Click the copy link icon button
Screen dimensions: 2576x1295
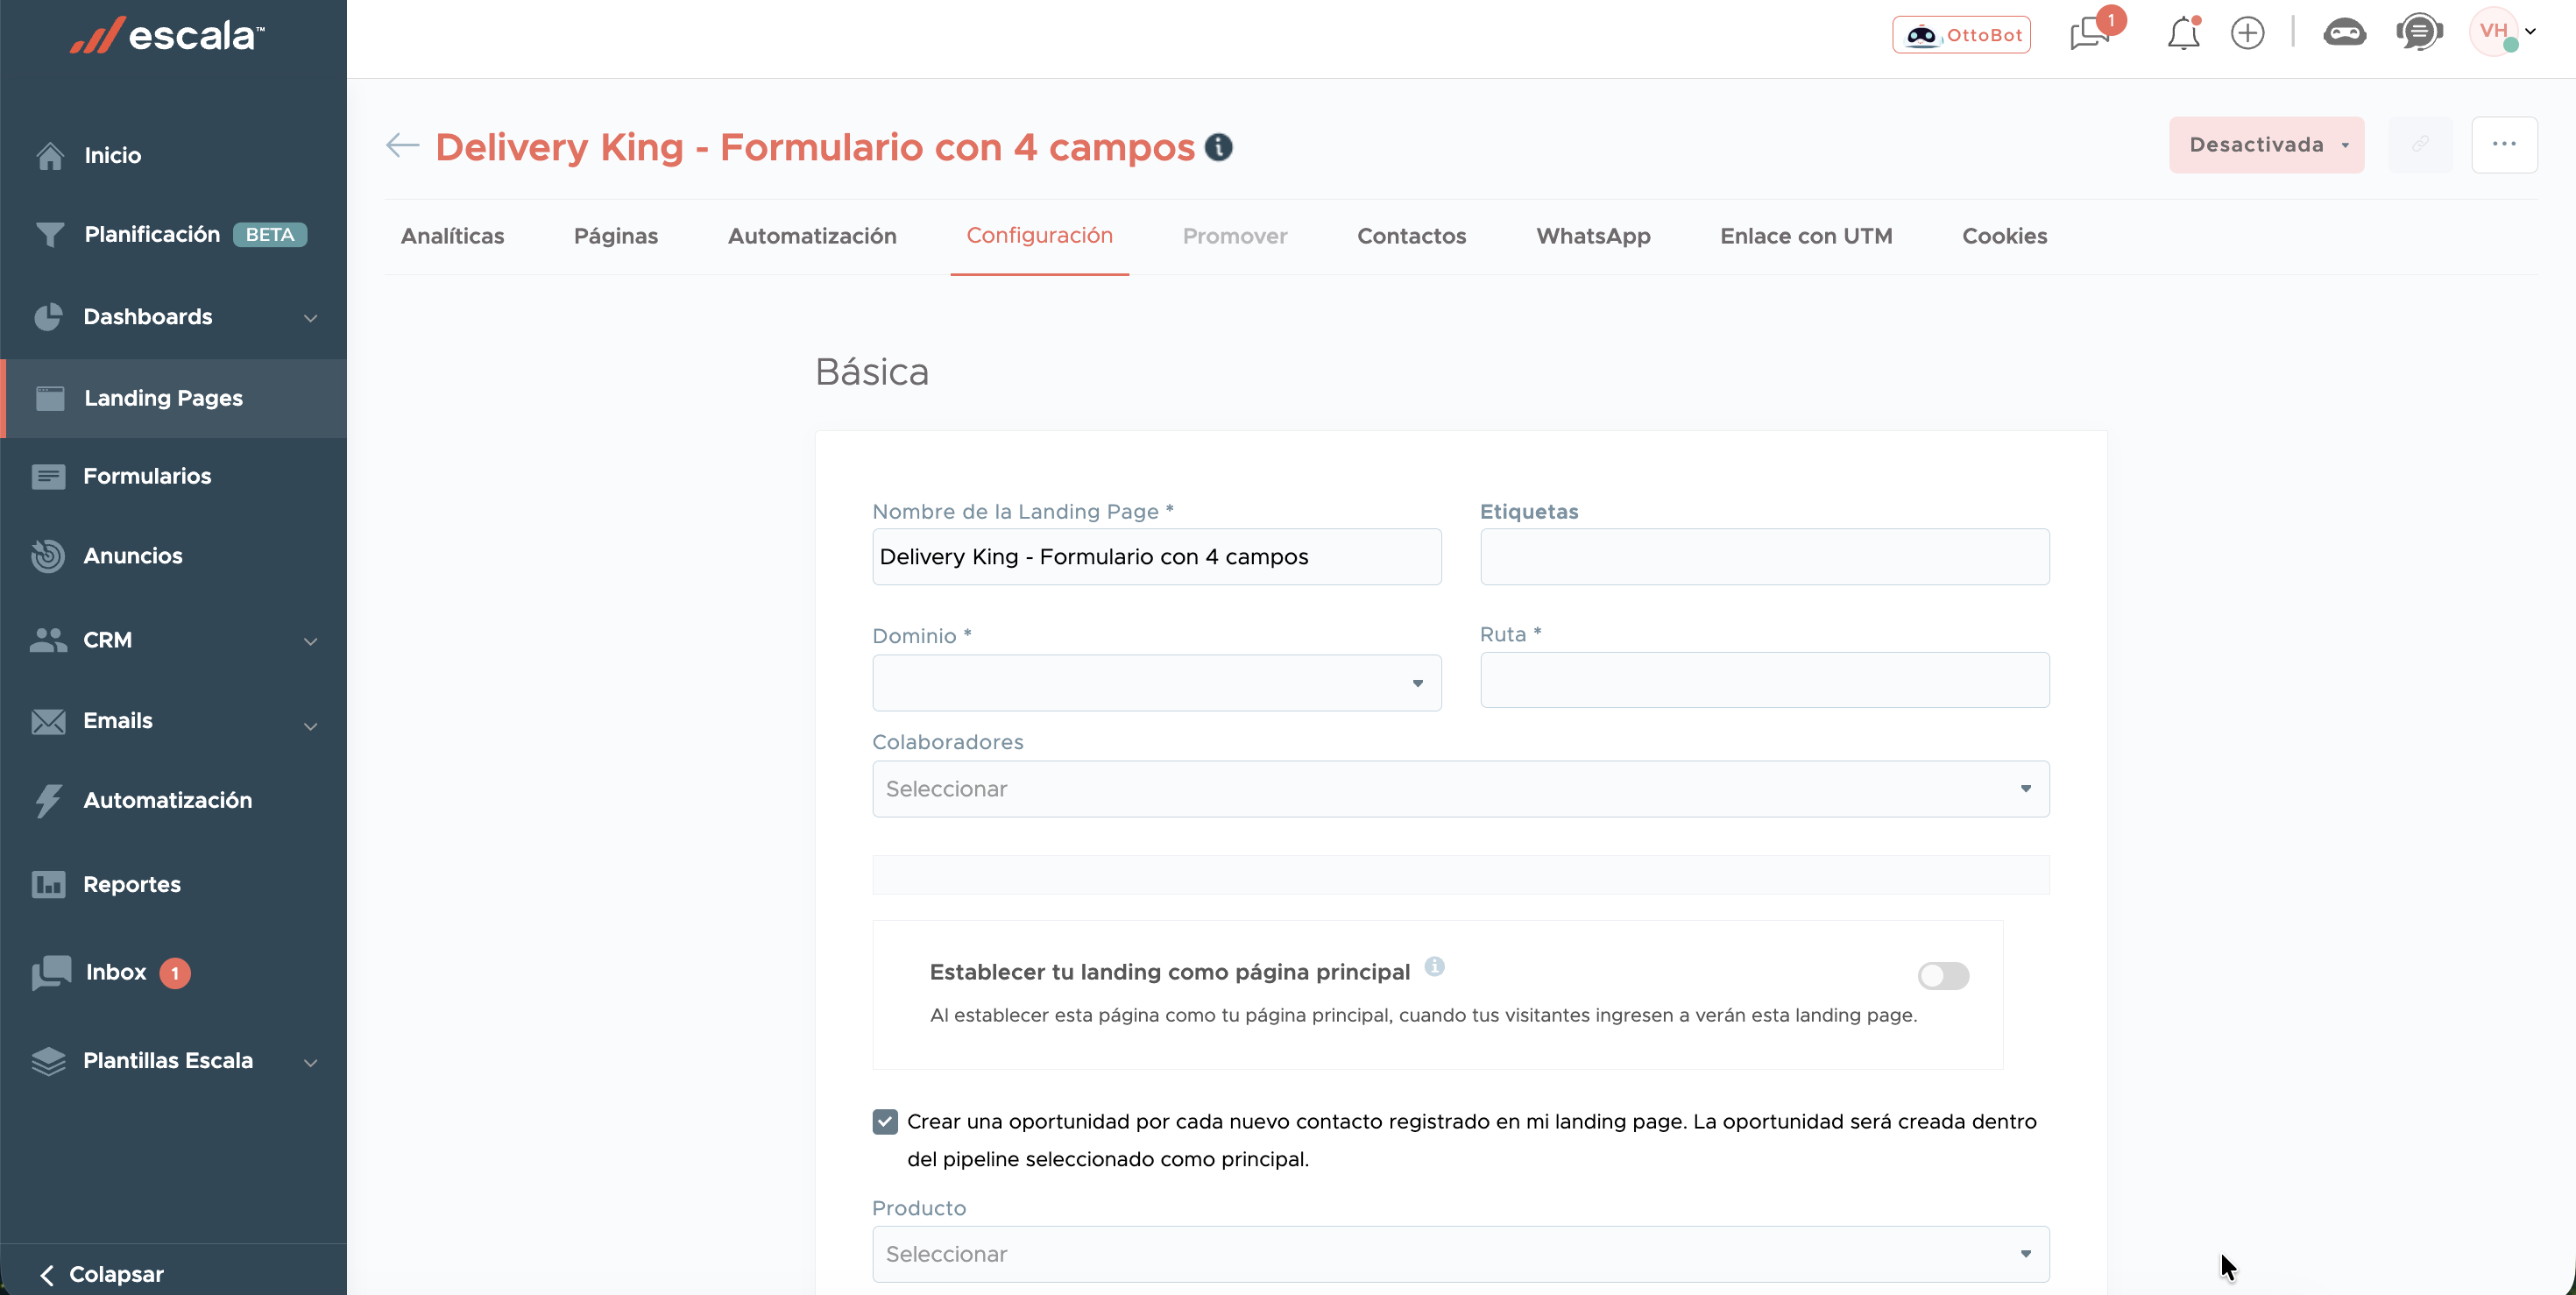point(2420,145)
